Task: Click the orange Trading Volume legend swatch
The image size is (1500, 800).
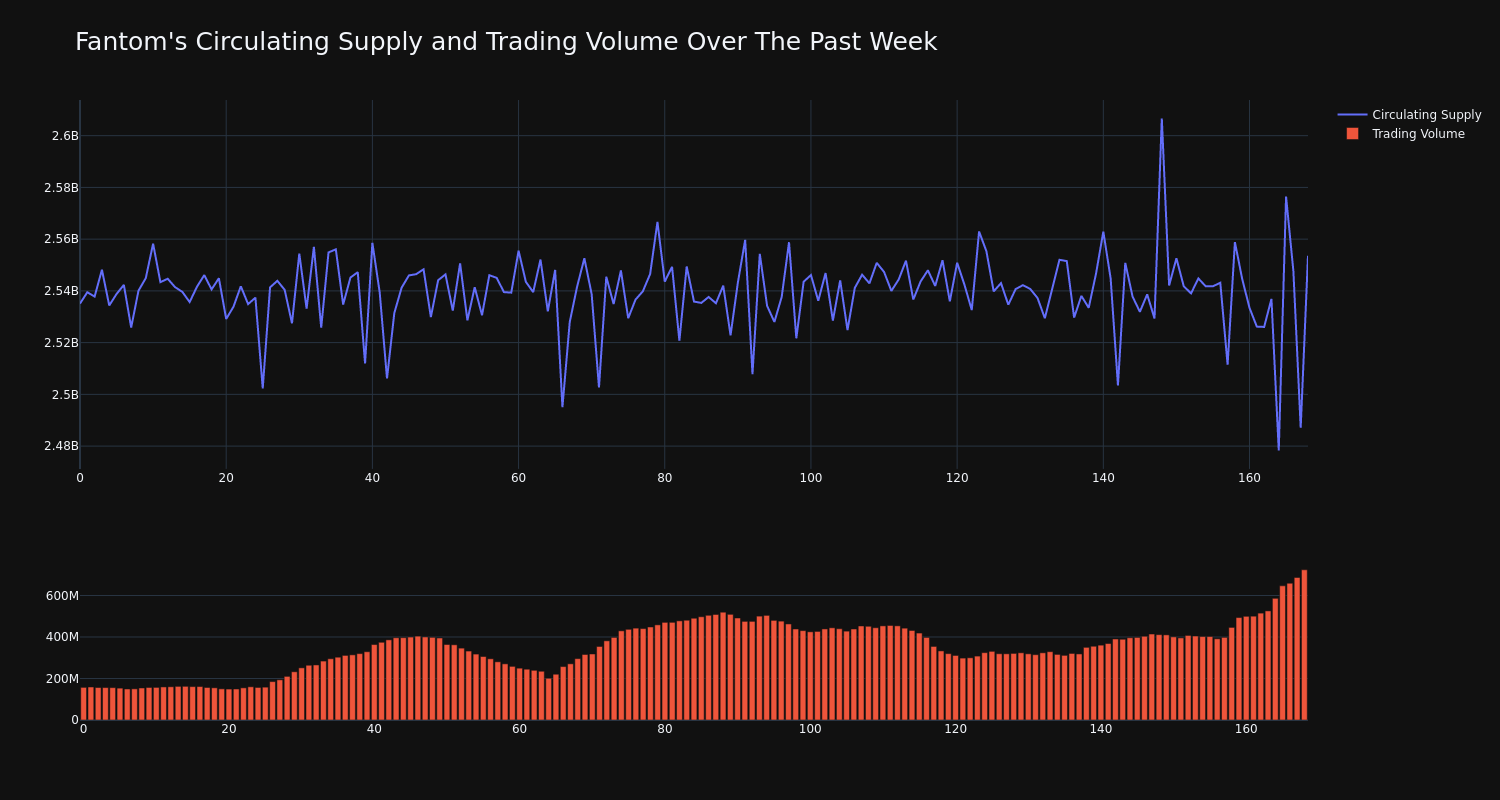Action: [x=1352, y=134]
